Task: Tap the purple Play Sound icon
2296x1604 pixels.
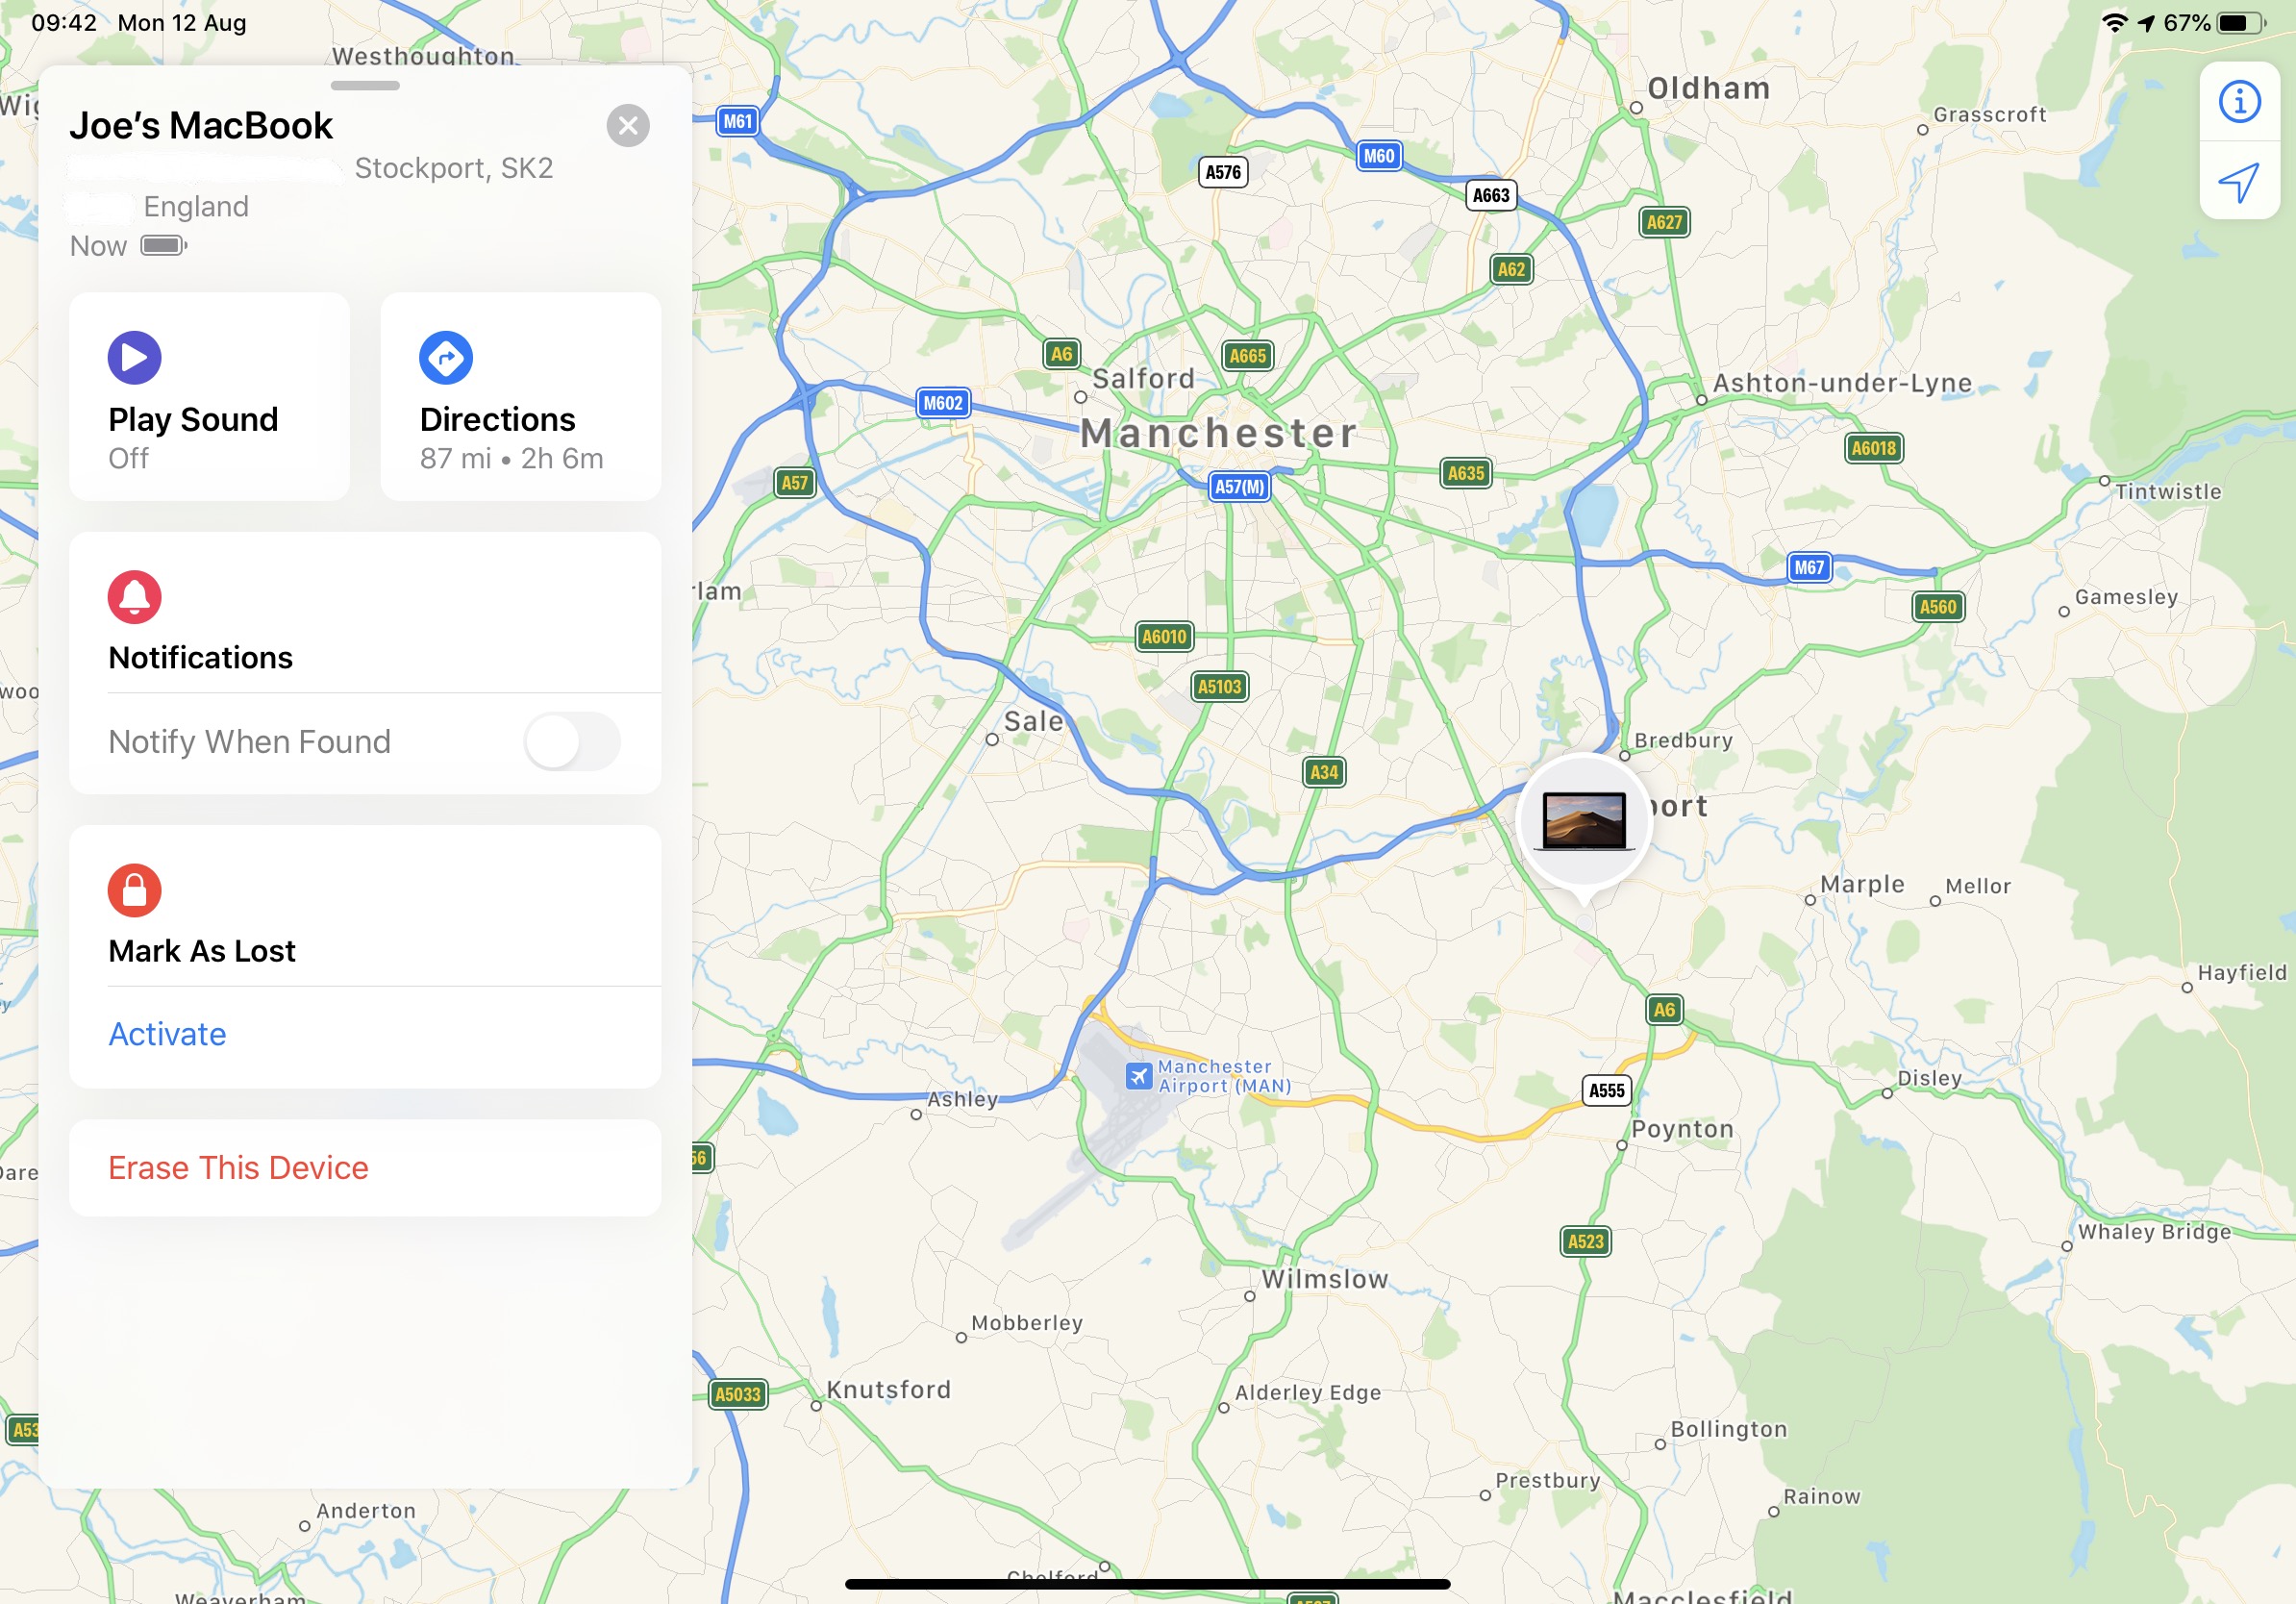Action: click(134, 358)
